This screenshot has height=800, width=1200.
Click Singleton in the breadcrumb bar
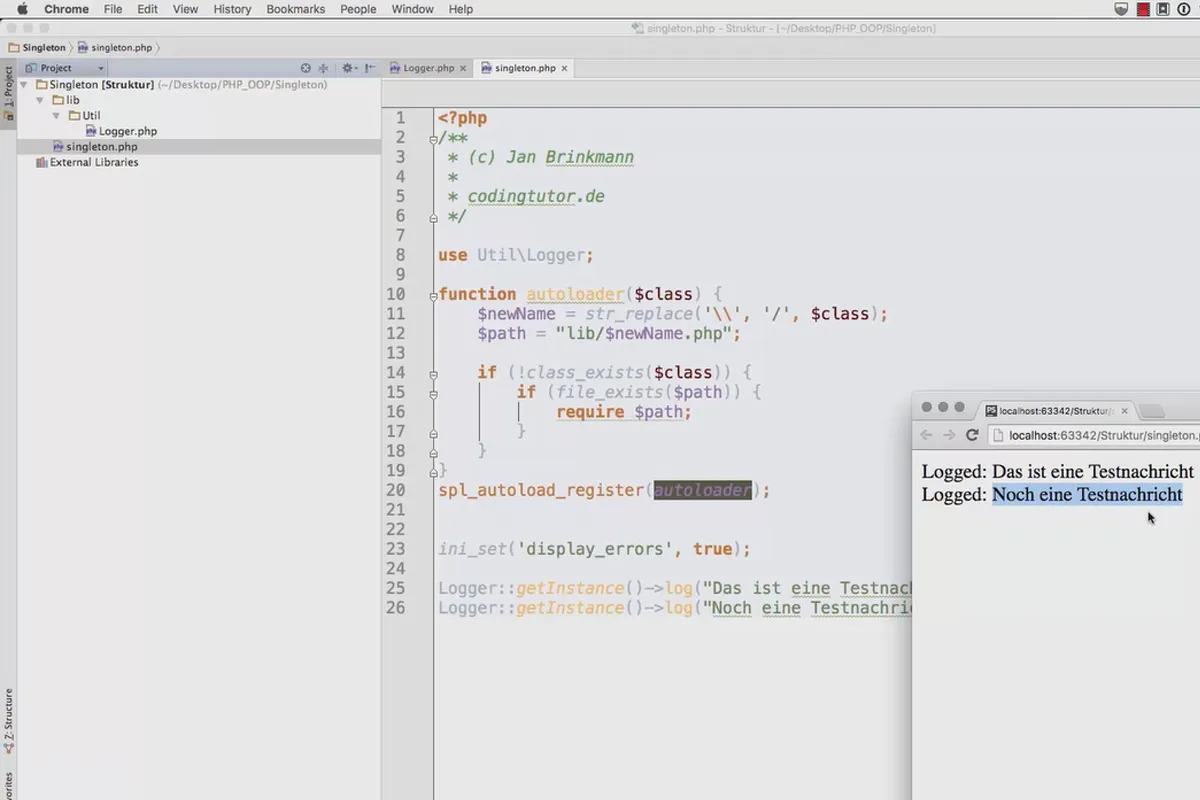coord(43,47)
